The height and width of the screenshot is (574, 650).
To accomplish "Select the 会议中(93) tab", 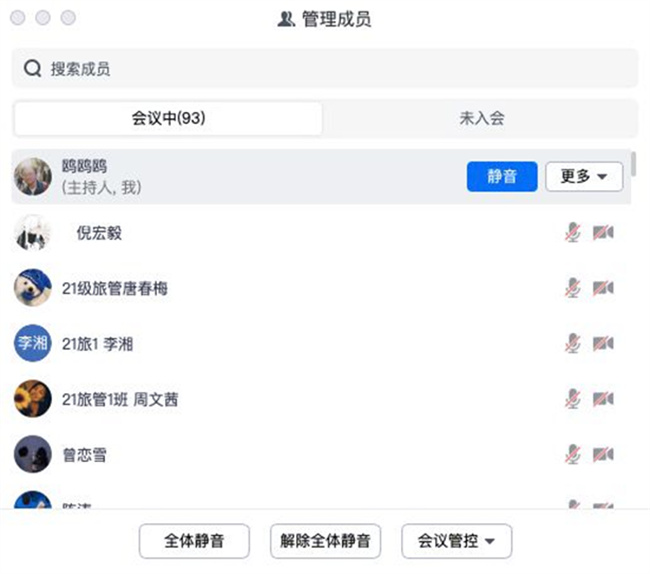I will pos(168,118).
